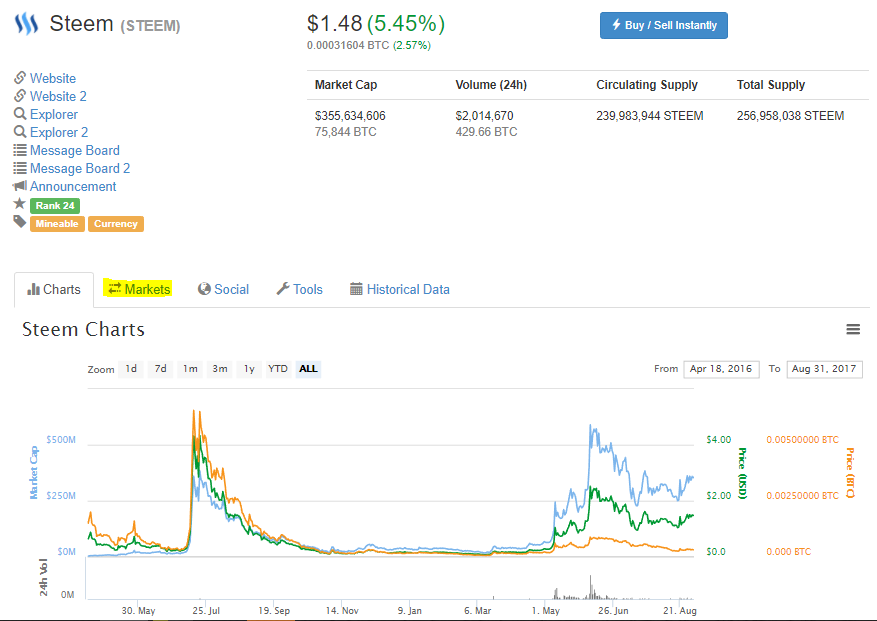Click the Rank 24 badge
877x621 pixels.
(x=55, y=205)
